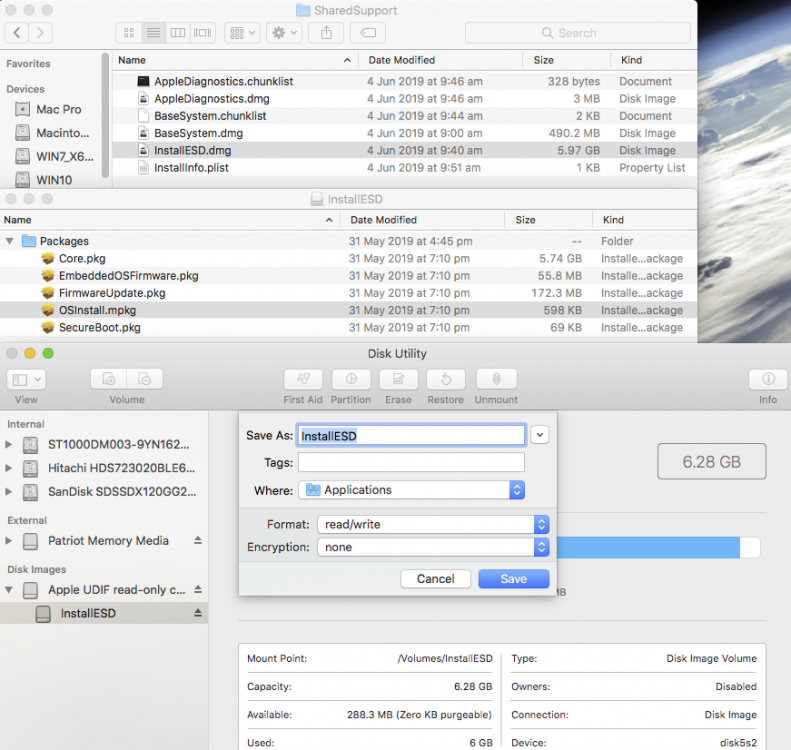
Task: Sort SharedSupport list by Size
Action: pyautogui.click(x=567, y=60)
